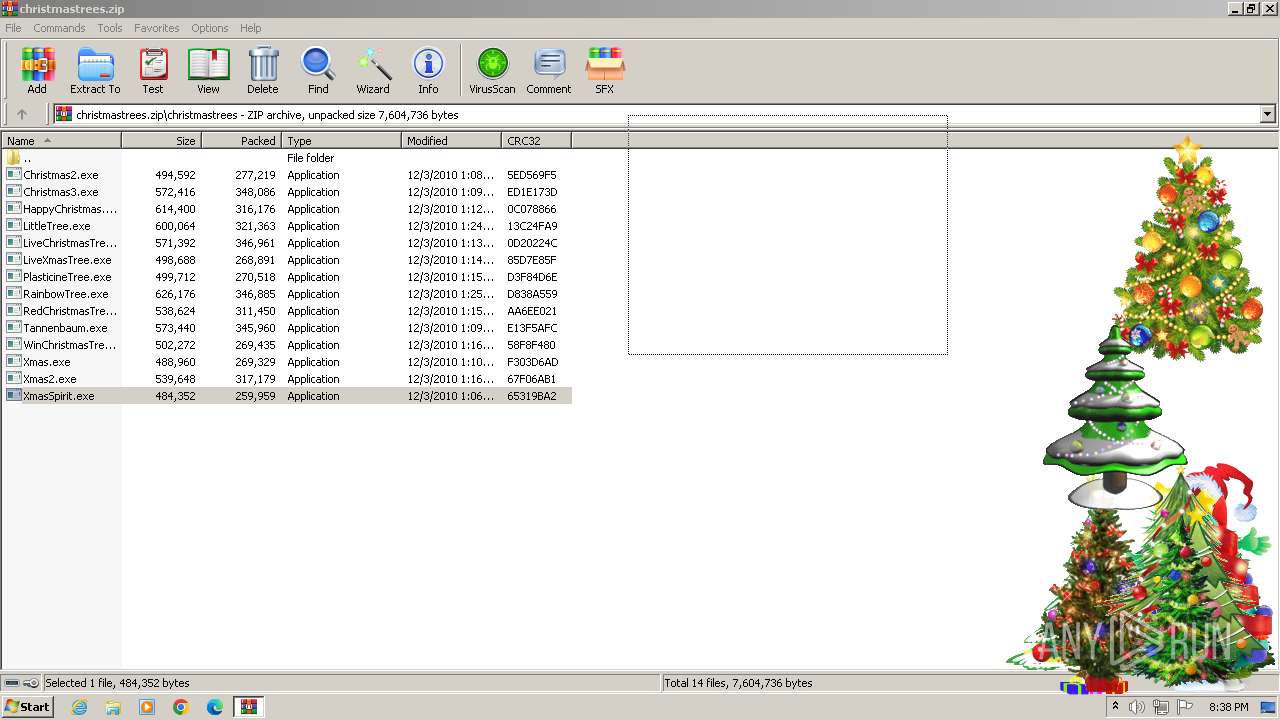
Task: Expand the address bar dropdown
Action: [x=1267, y=115]
